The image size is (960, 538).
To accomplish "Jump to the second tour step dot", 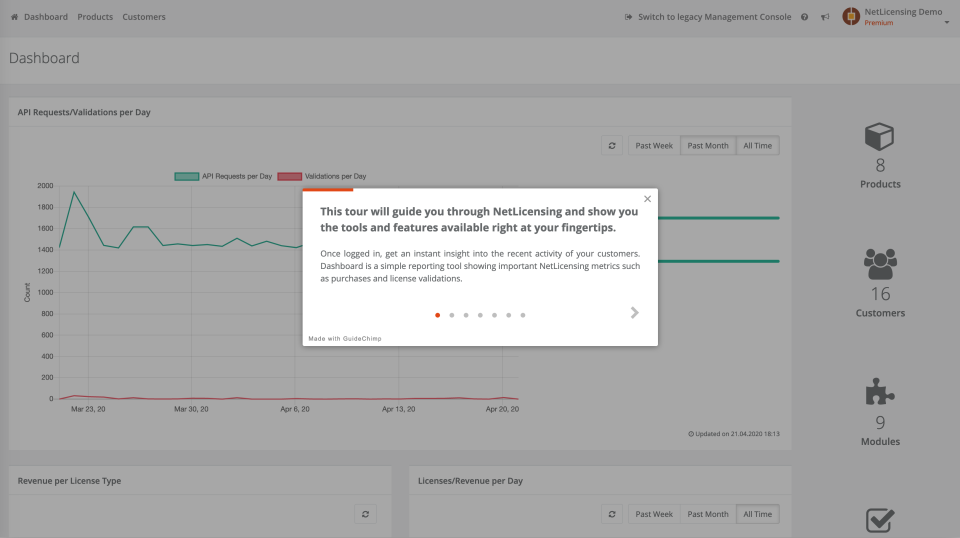I will tap(452, 315).
